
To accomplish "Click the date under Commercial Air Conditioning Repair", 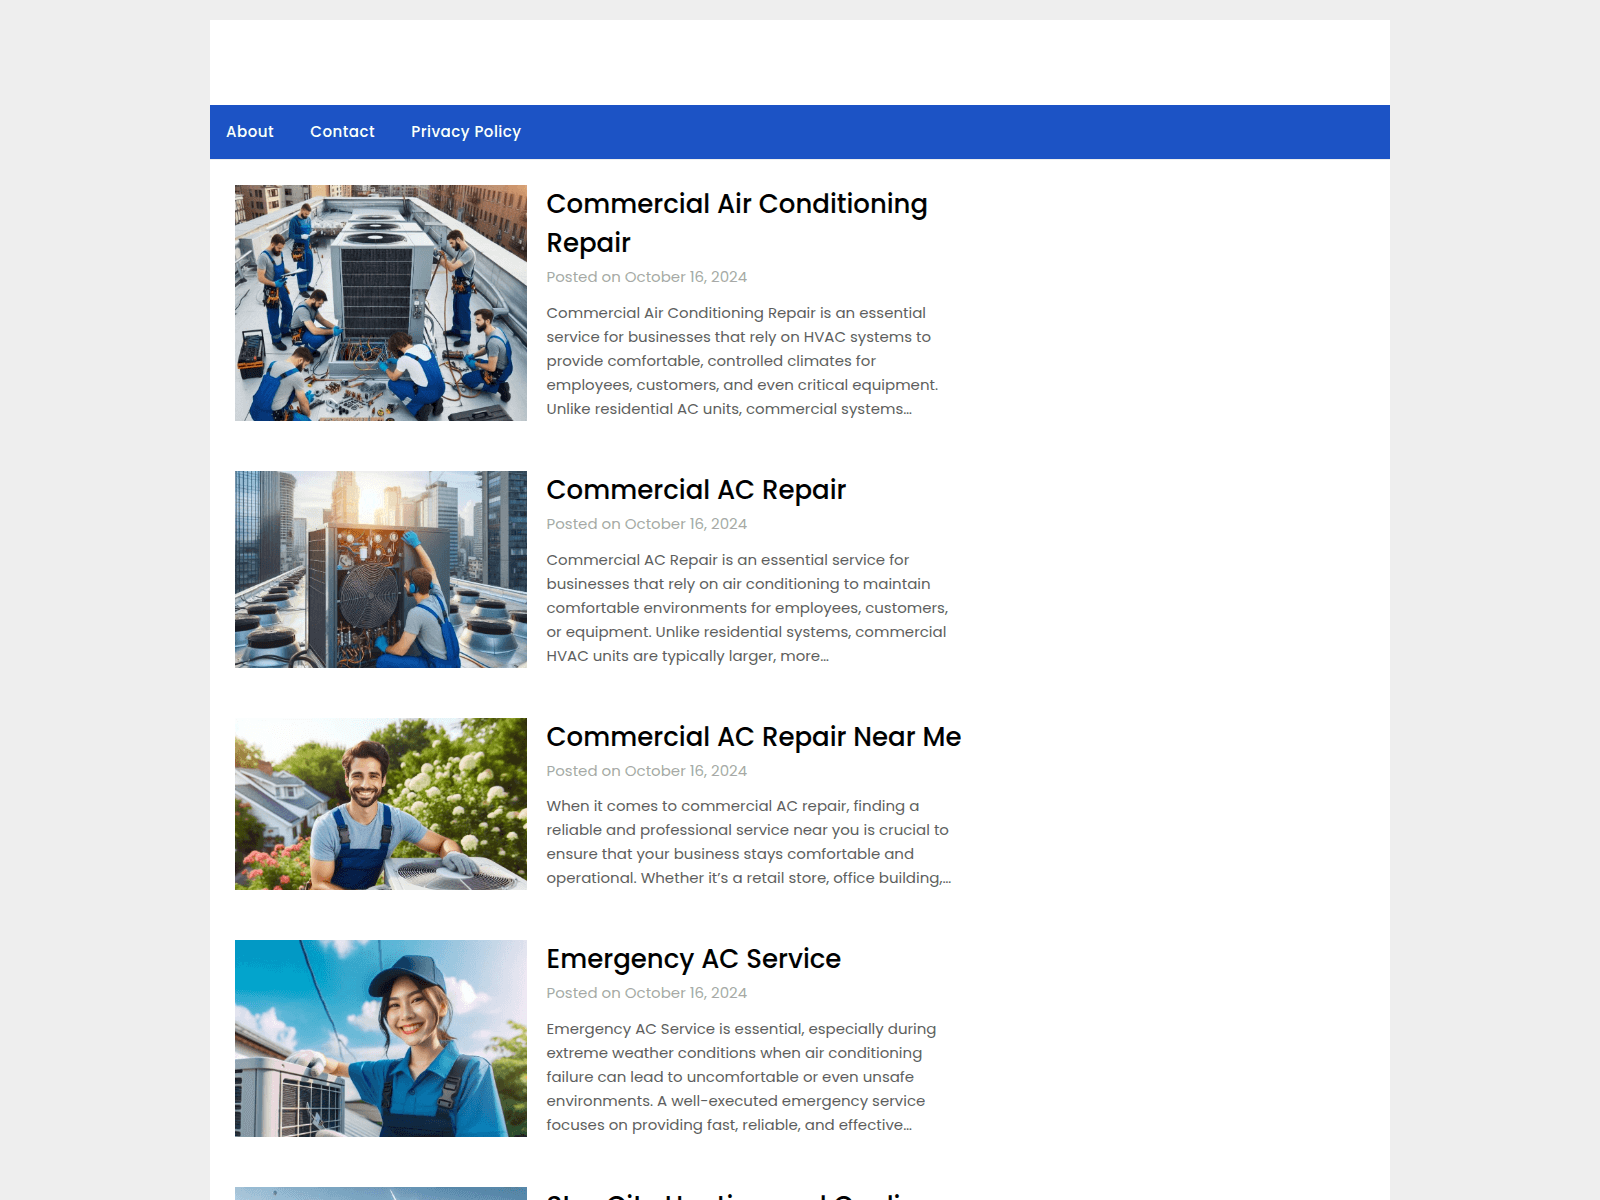I will point(686,277).
